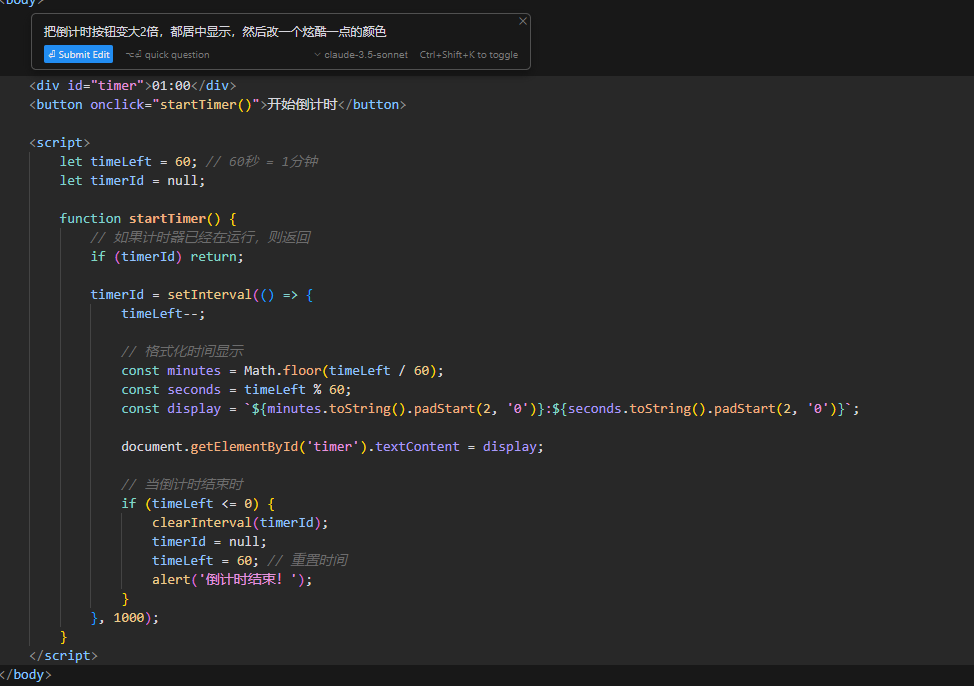Click the 'if (timeLeft <= 0)' condition
Image resolution: width=974 pixels, height=686 pixels.
pyautogui.click(x=198, y=504)
